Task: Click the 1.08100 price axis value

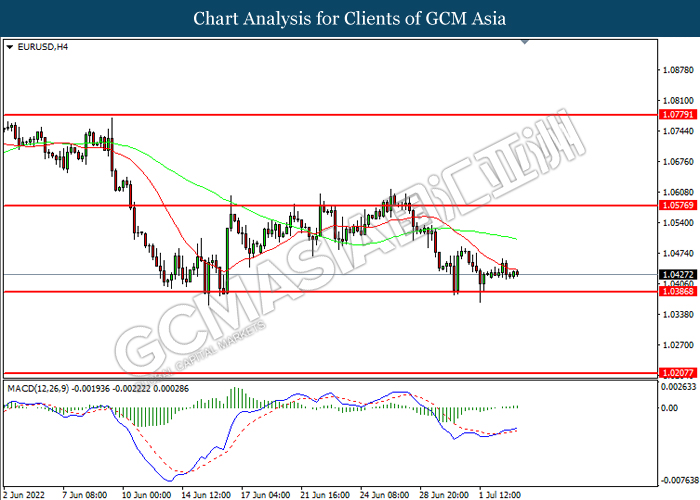Action: [x=678, y=101]
